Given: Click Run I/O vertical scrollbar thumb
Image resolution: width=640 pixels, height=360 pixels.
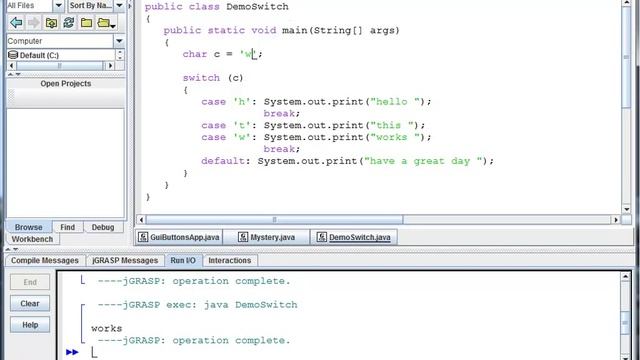Looking at the screenshot, I should point(625,322).
